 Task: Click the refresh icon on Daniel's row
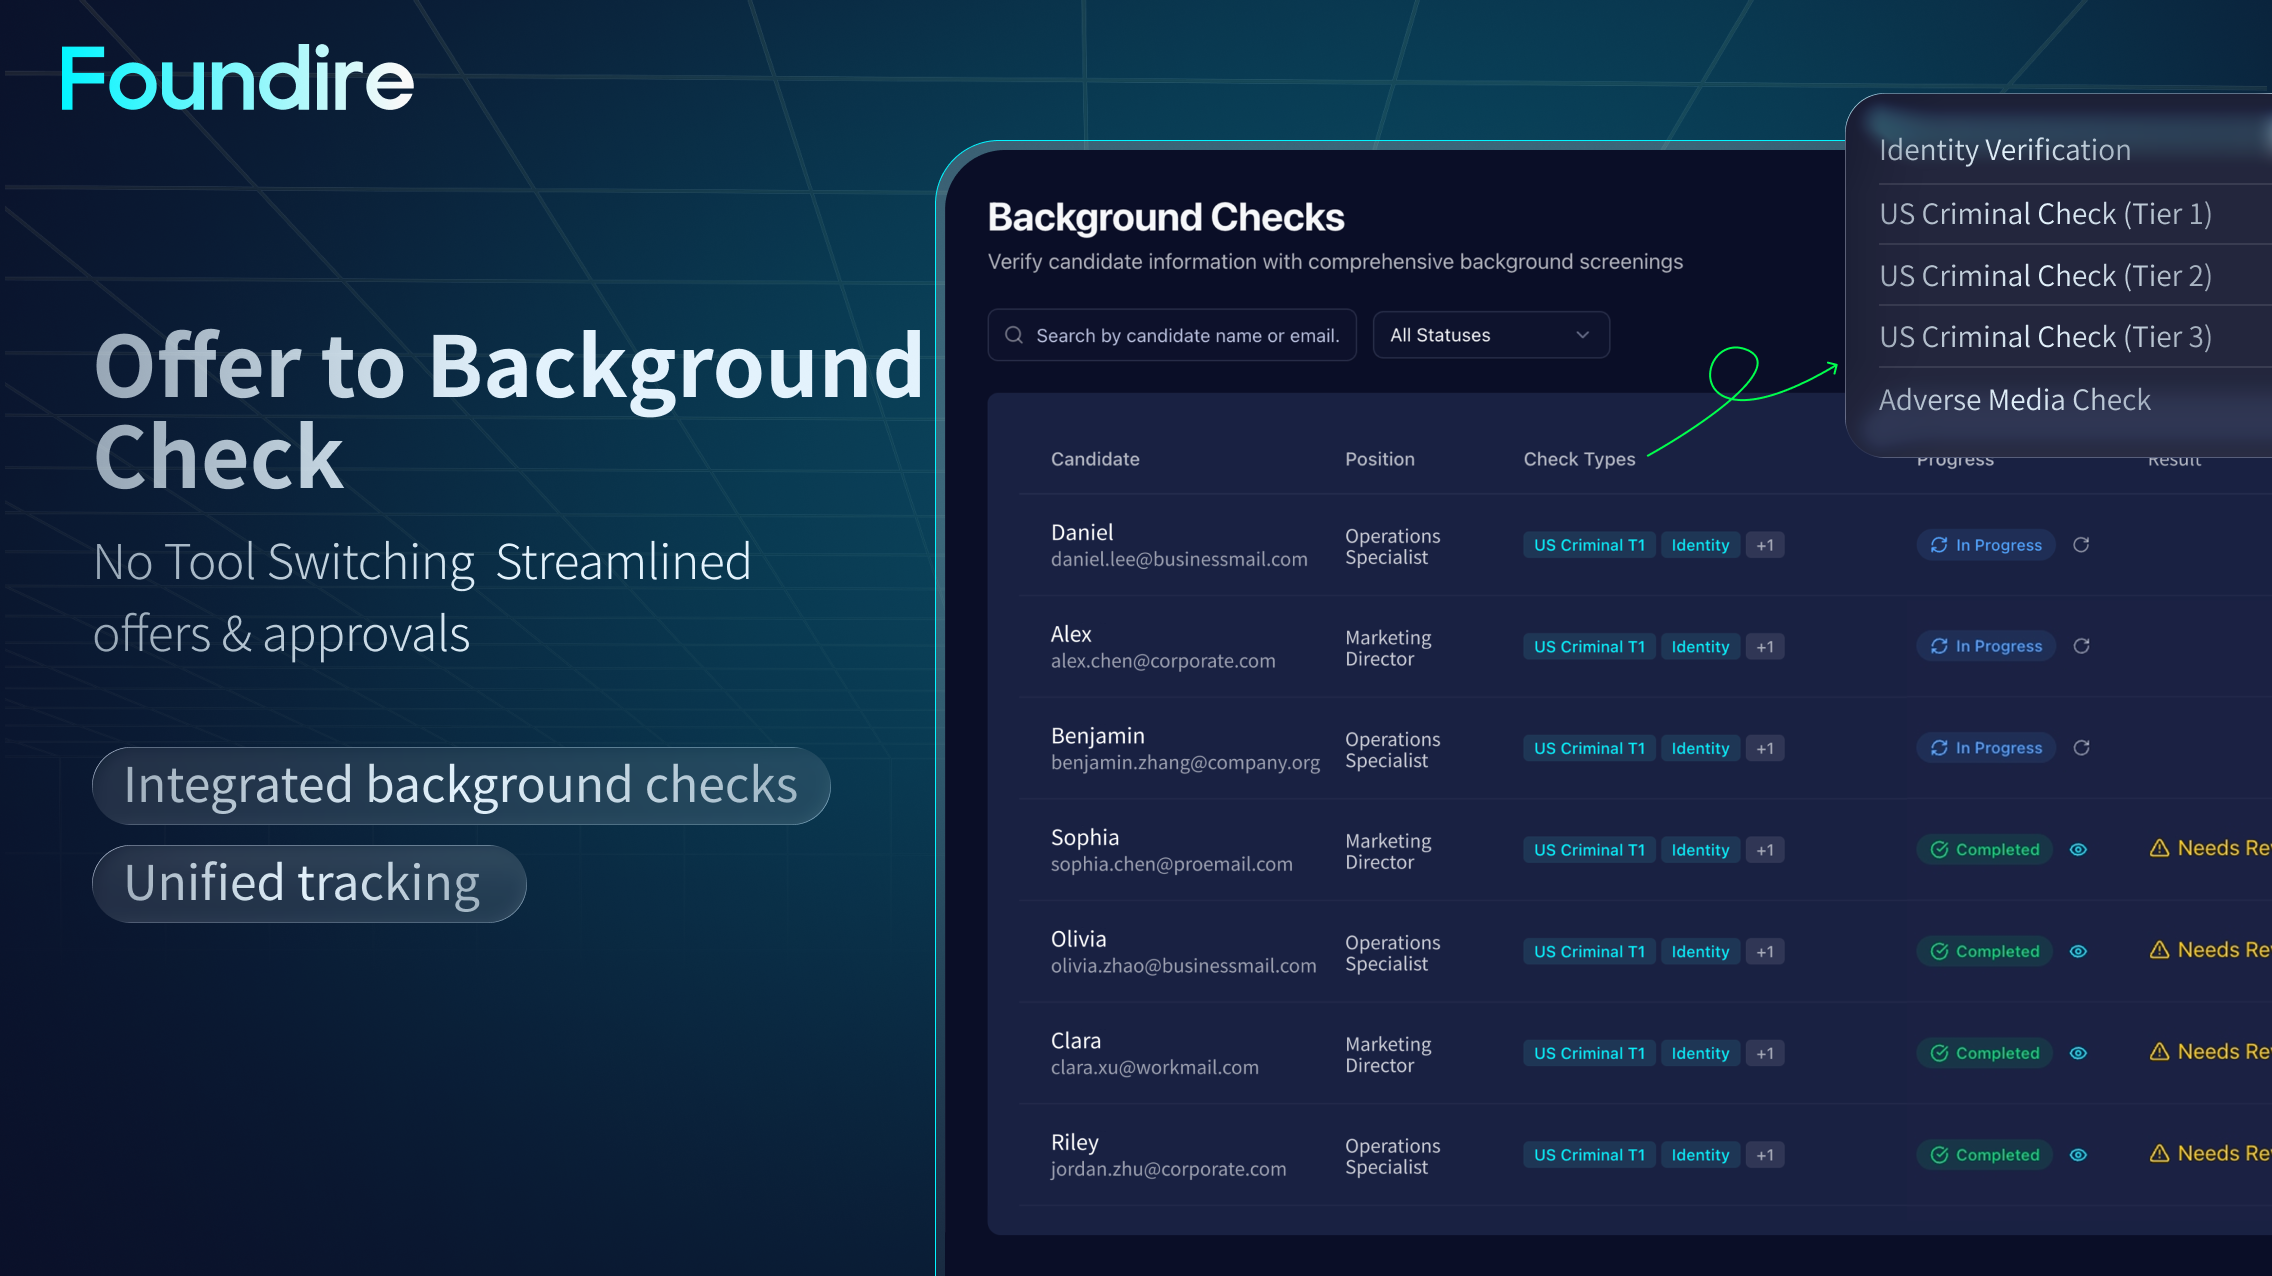2082,545
